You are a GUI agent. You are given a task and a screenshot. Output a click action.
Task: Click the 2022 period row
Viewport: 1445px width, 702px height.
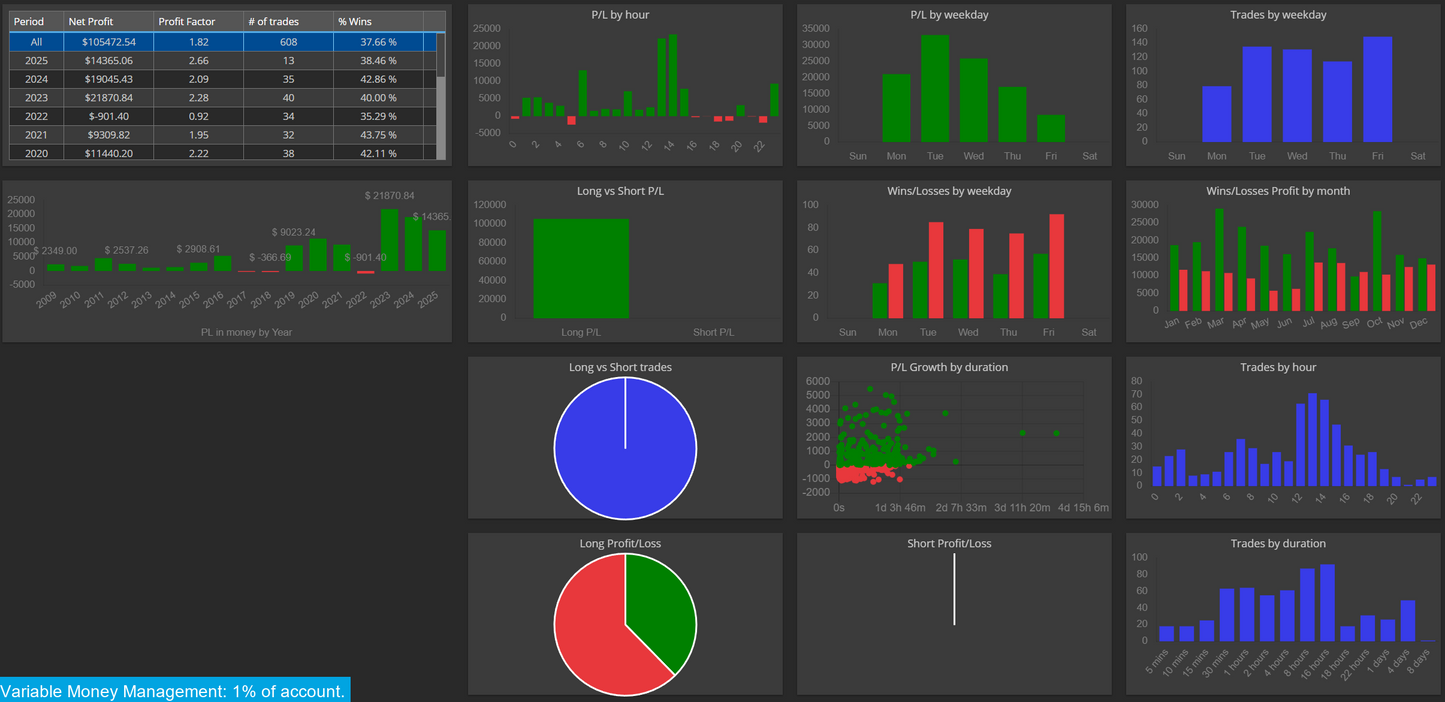(223, 116)
